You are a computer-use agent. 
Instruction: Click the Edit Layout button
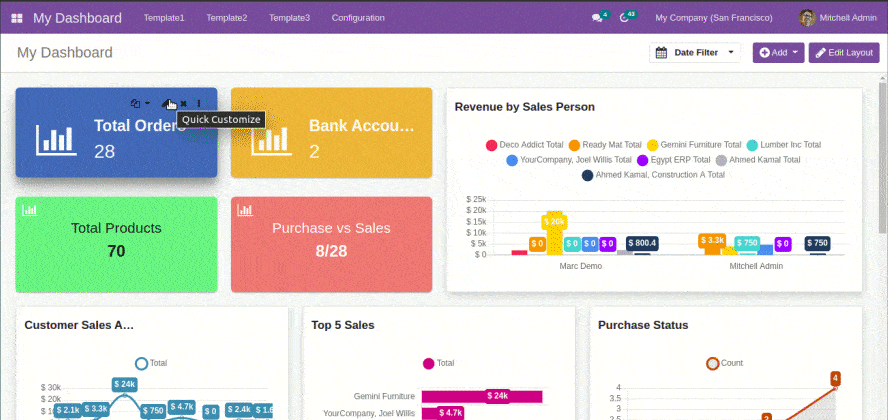844,53
